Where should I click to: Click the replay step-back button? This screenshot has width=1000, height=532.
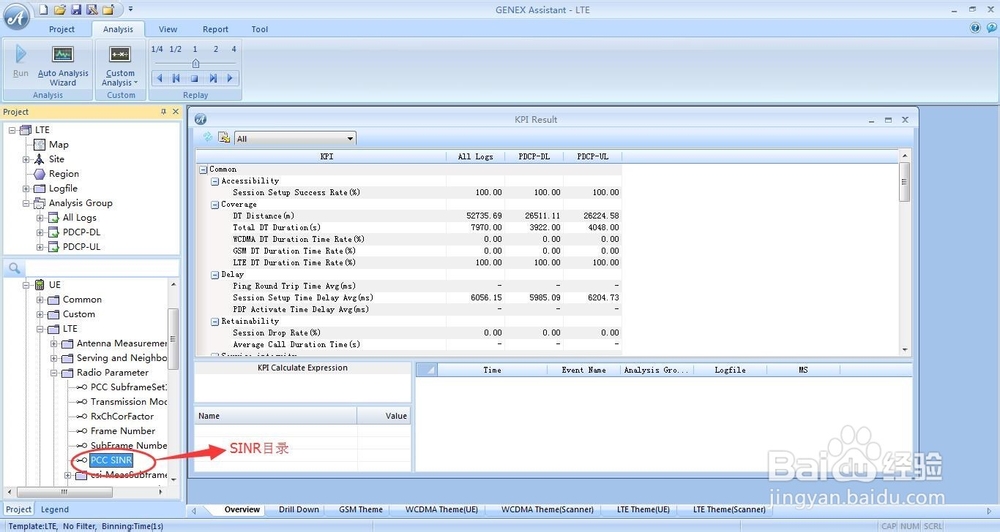click(177, 78)
